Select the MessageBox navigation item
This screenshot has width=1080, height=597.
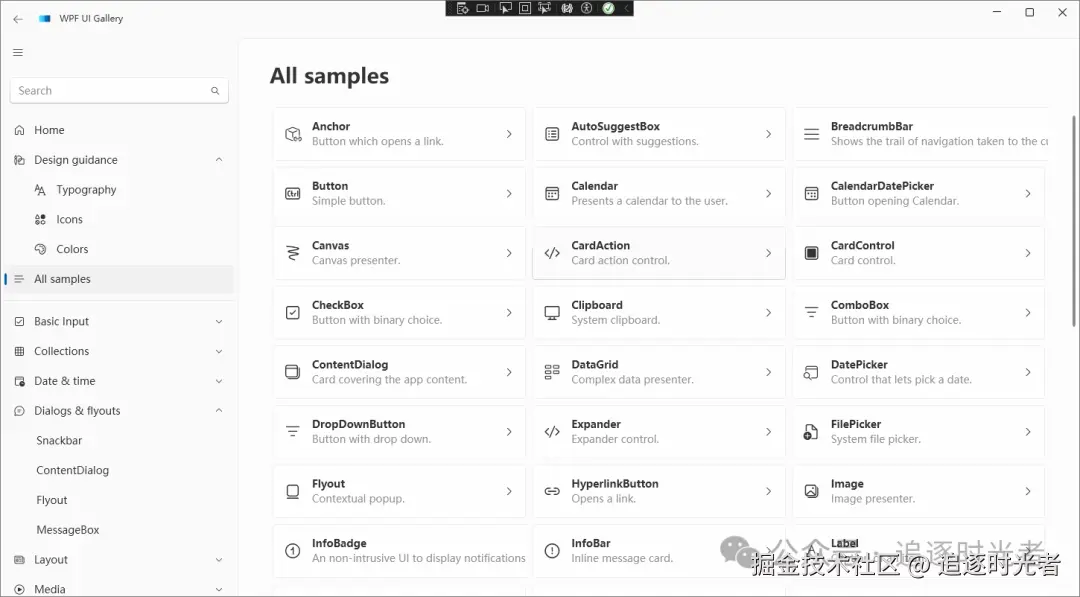click(68, 530)
